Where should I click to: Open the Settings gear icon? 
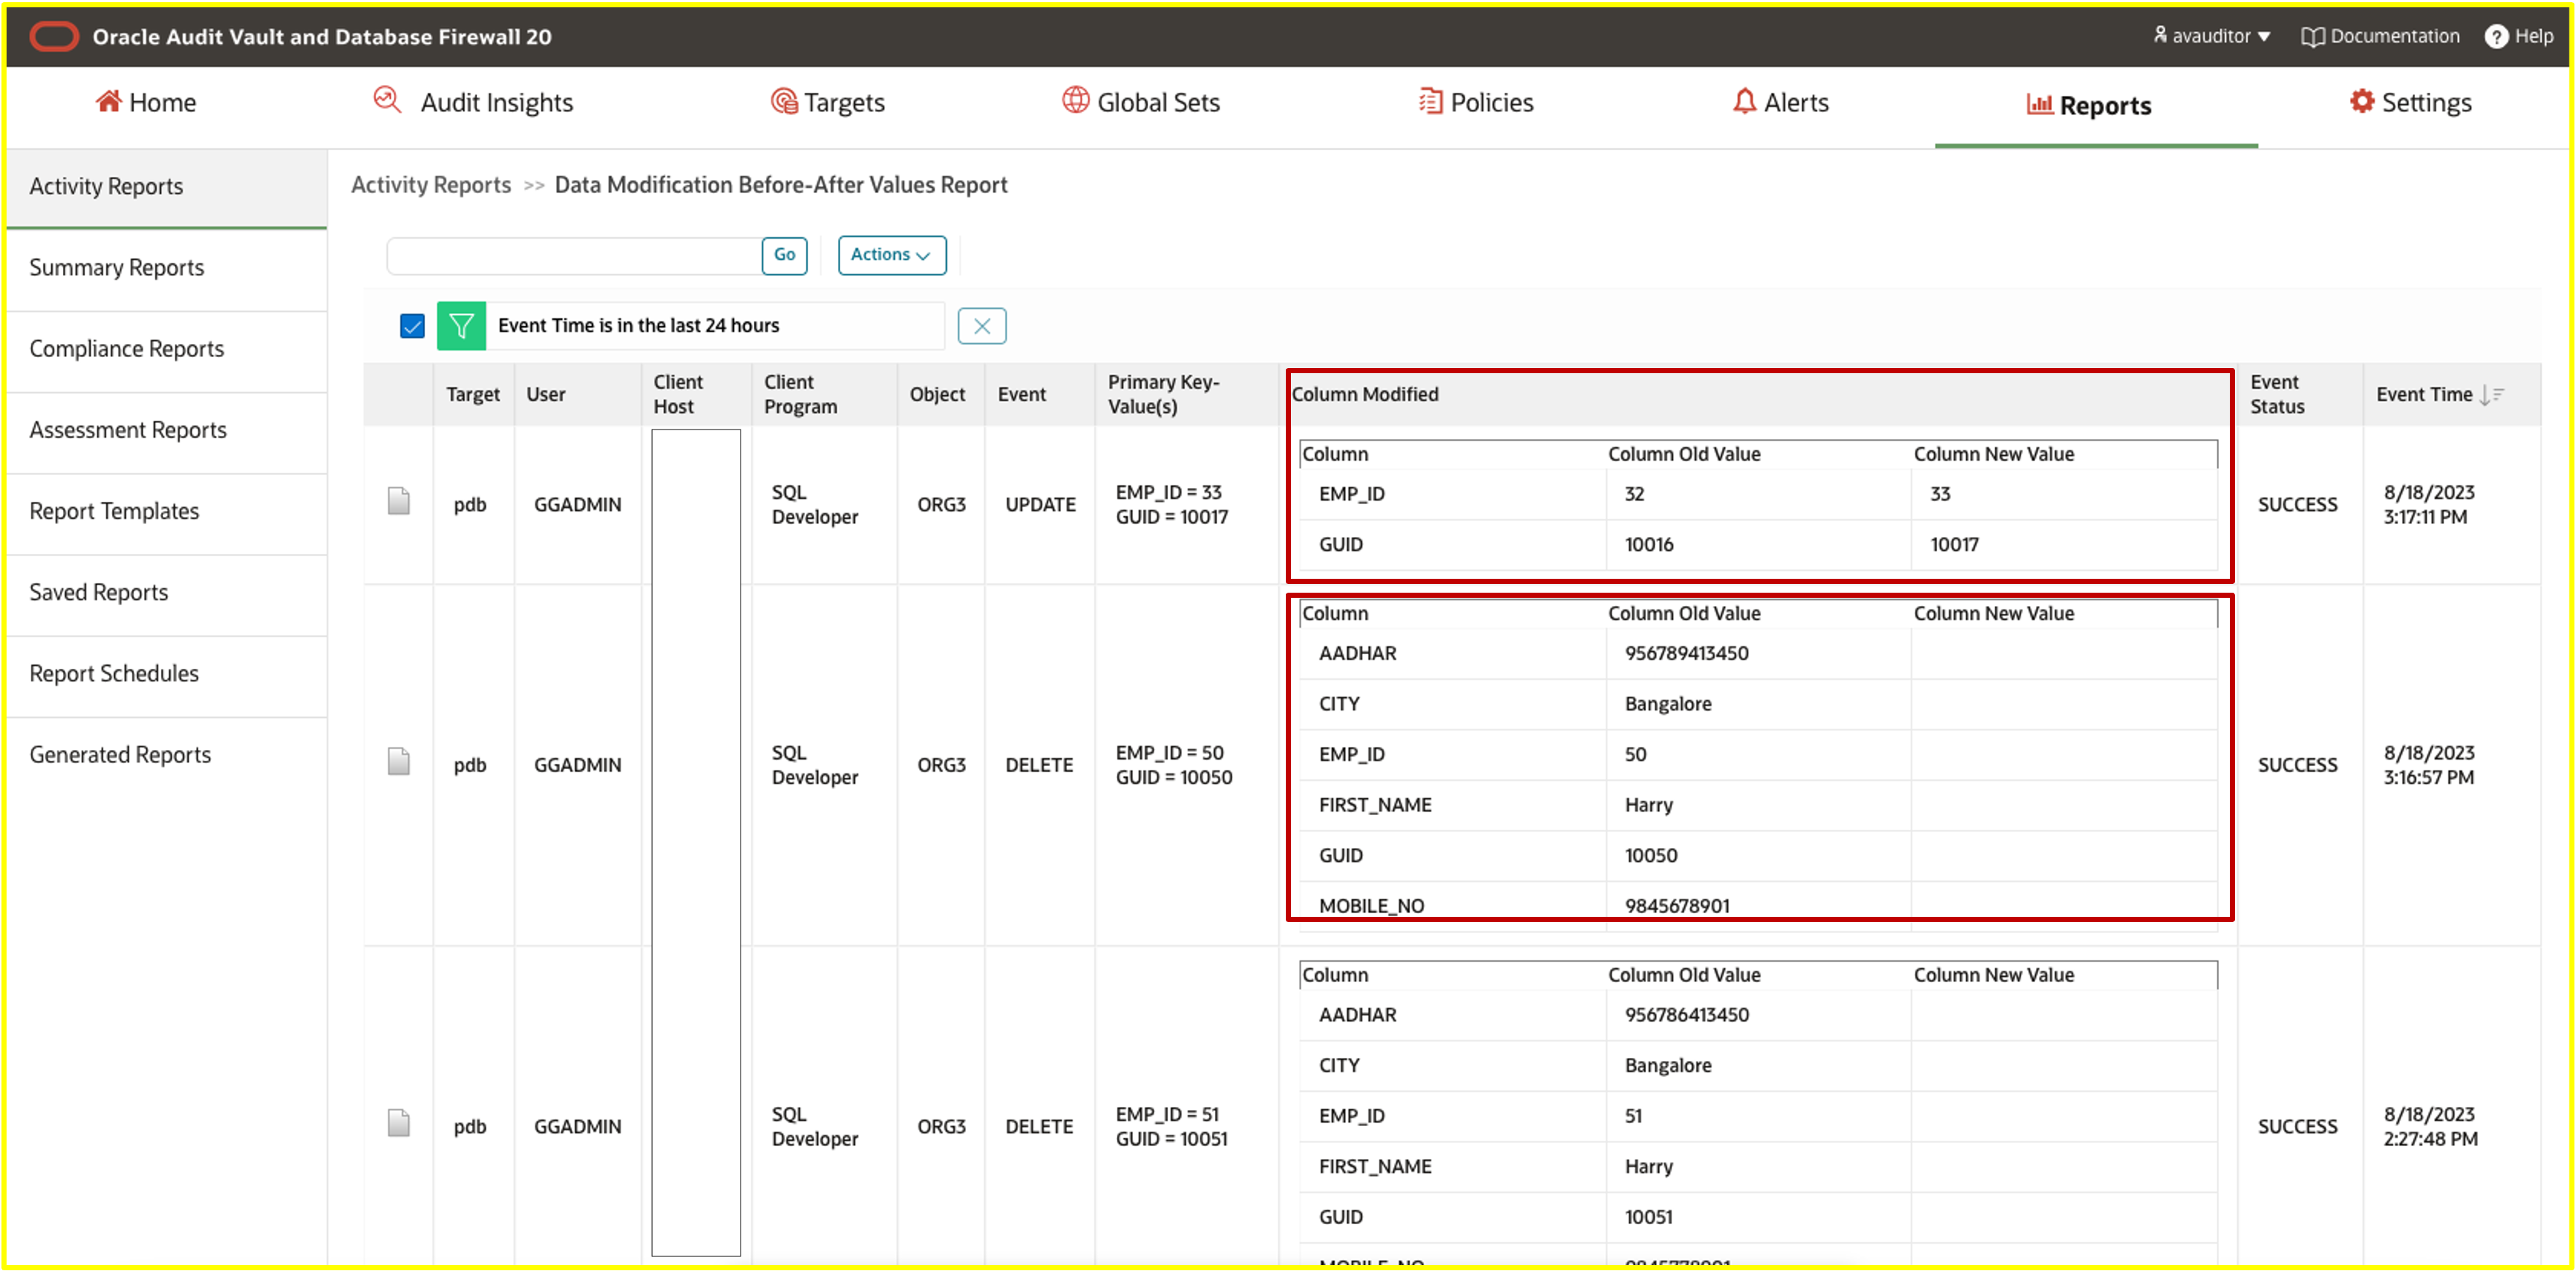(2362, 101)
